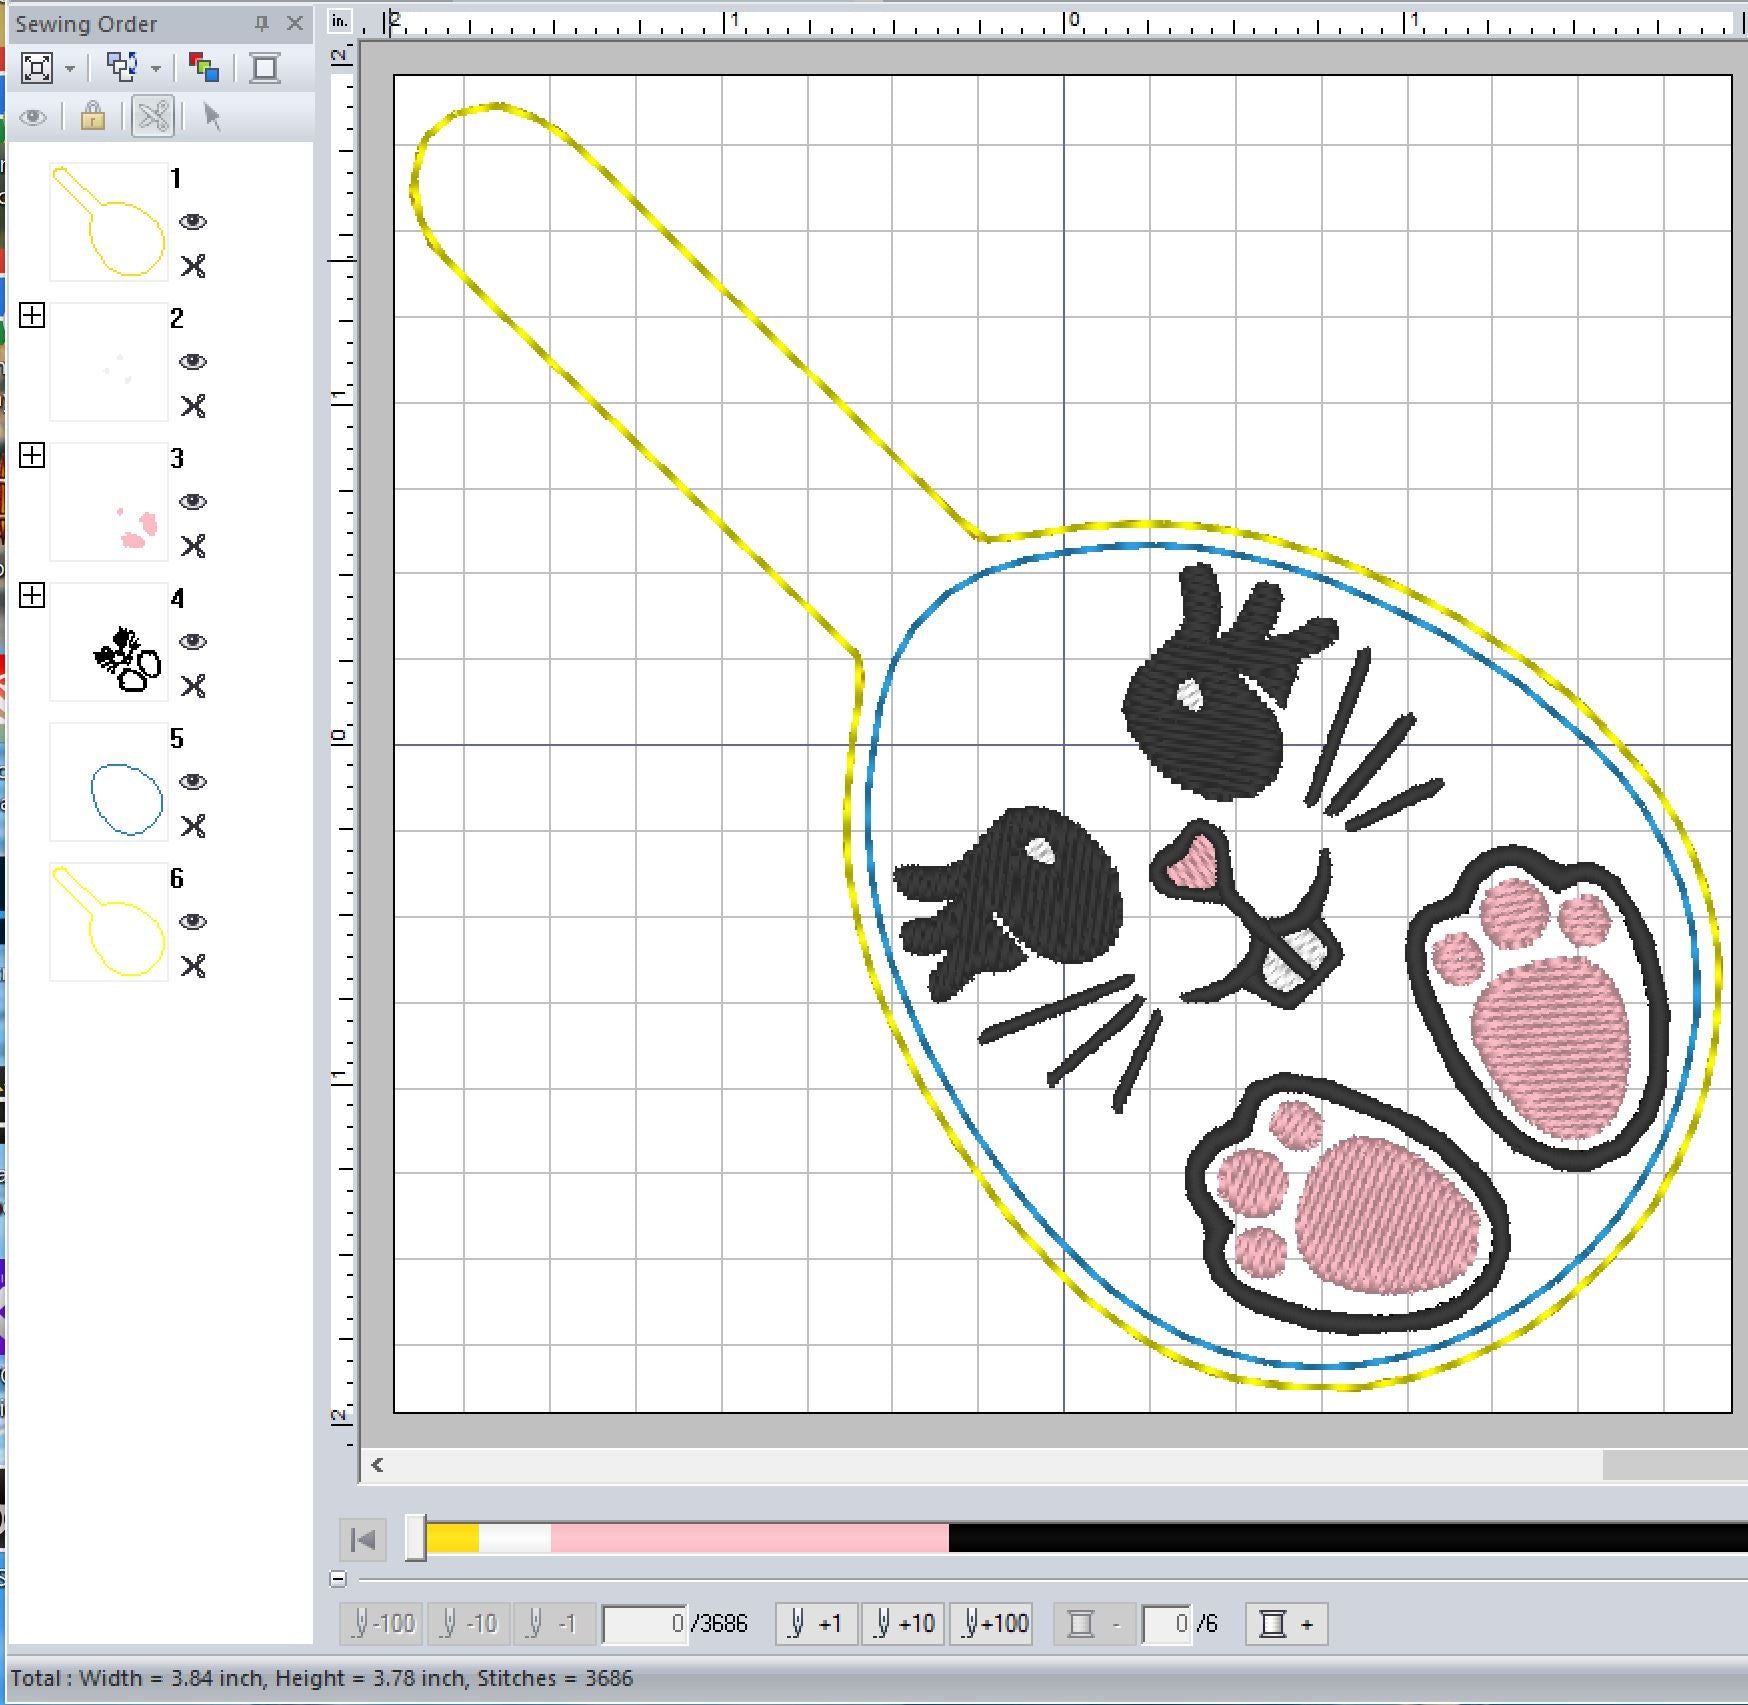The height and width of the screenshot is (1705, 1748).
Task: Advance to next thread color with spool +
Action: [x=1286, y=1623]
